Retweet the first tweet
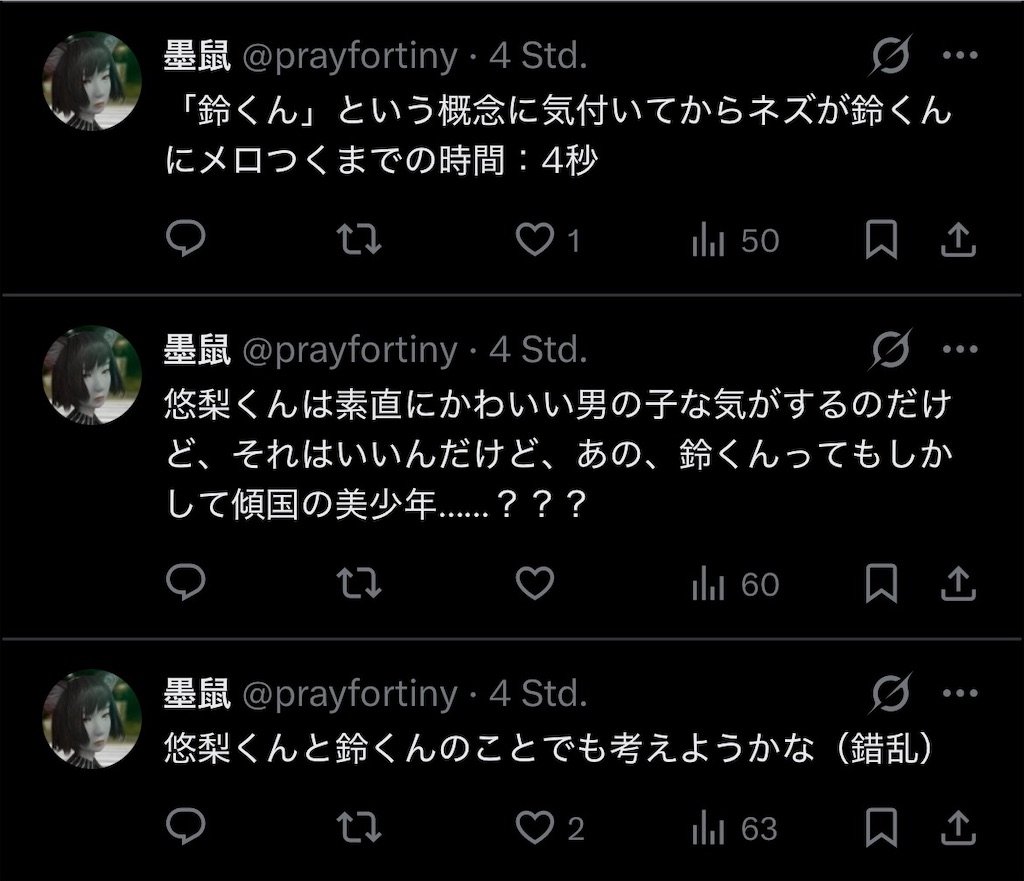The image size is (1024, 881). (x=359, y=239)
